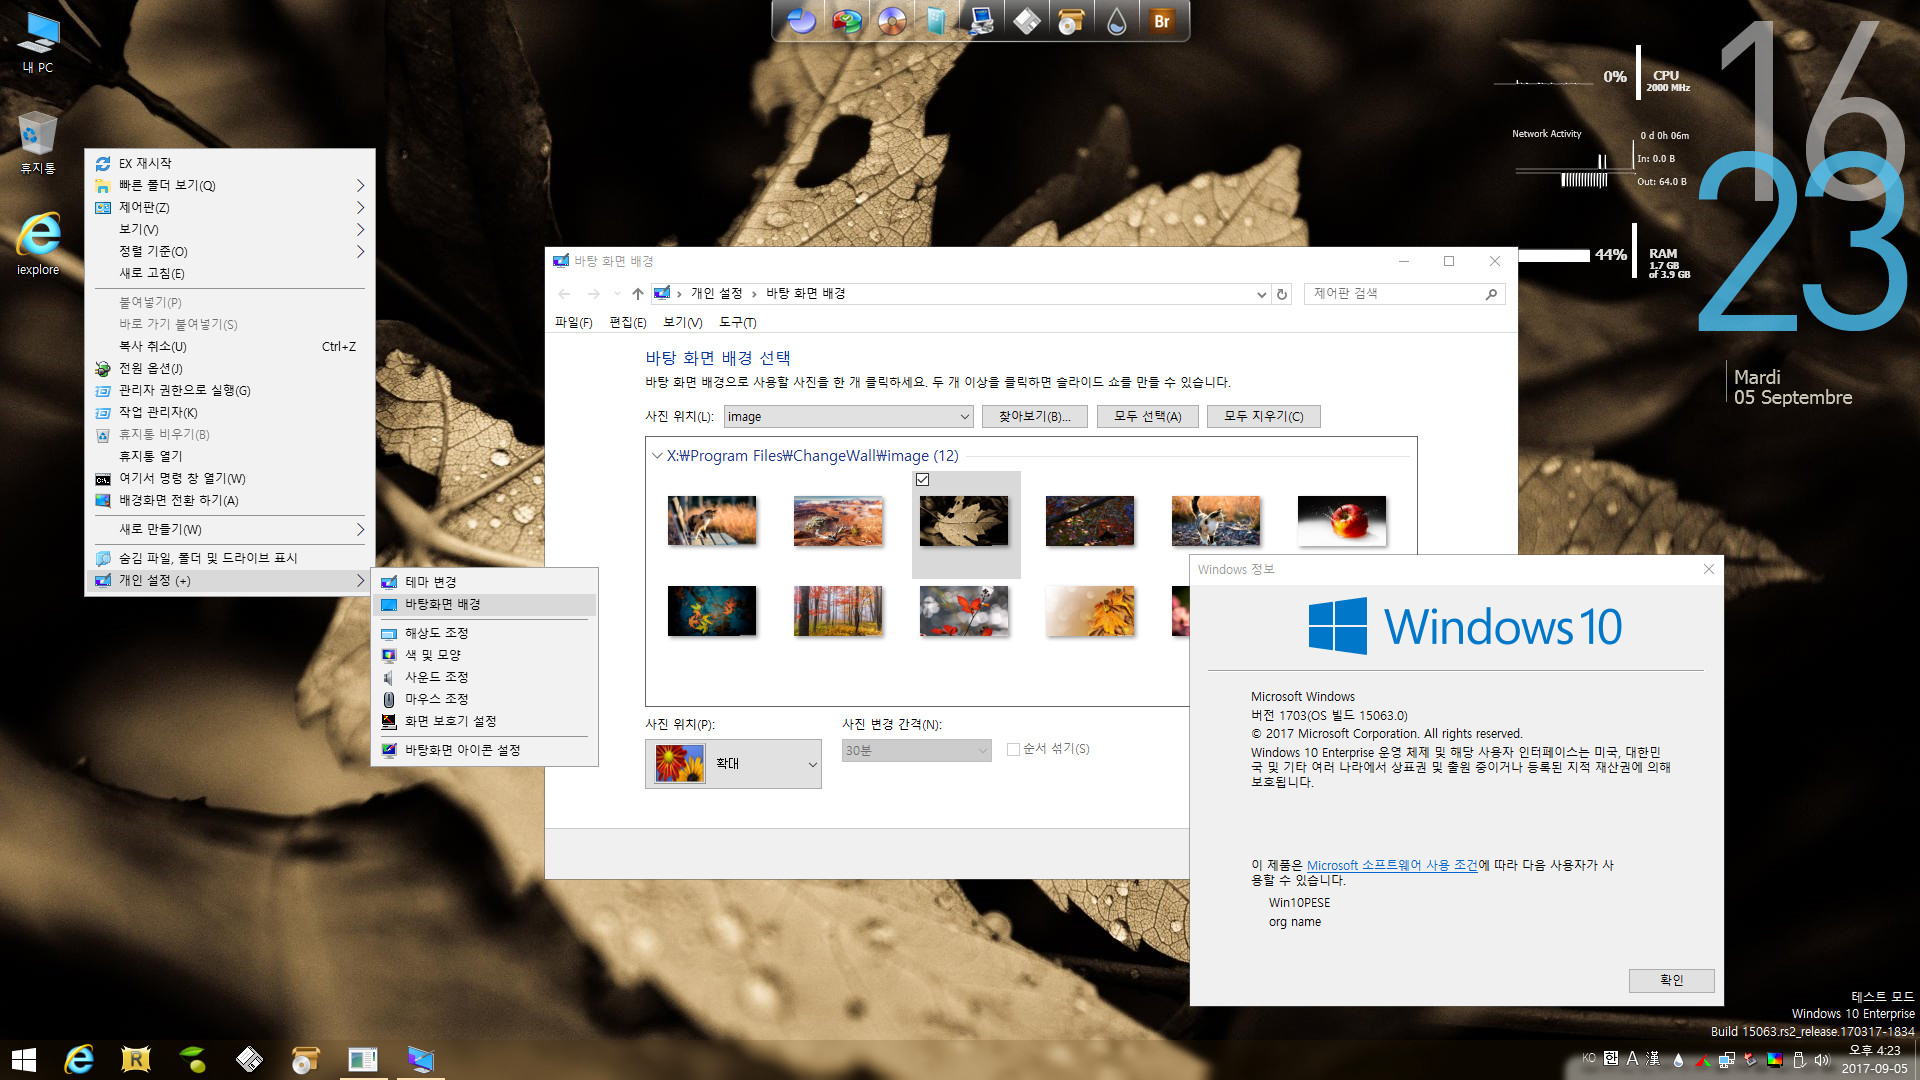Collapse the X:\Program Files\ChangeWall\image group

(x=657, y=456)
